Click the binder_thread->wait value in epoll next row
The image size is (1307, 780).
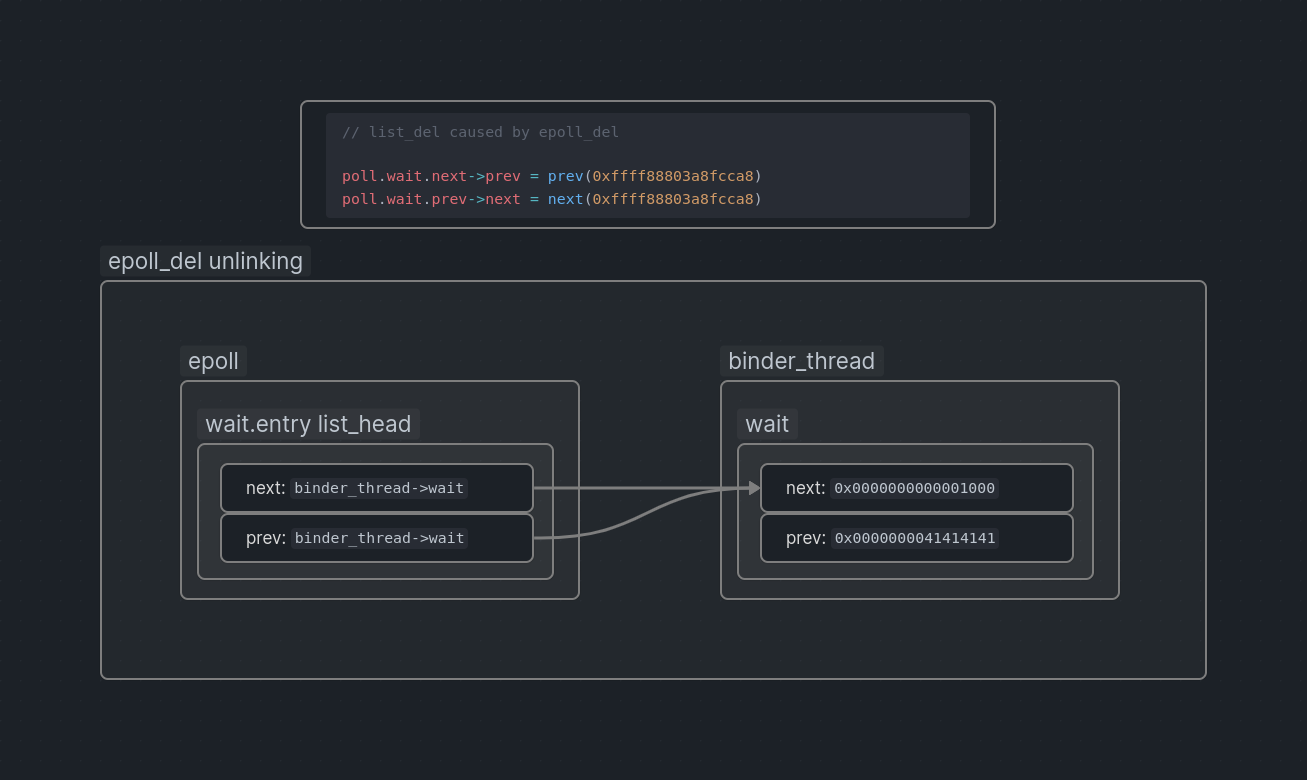pyautogui.click(x=379, y=488)
